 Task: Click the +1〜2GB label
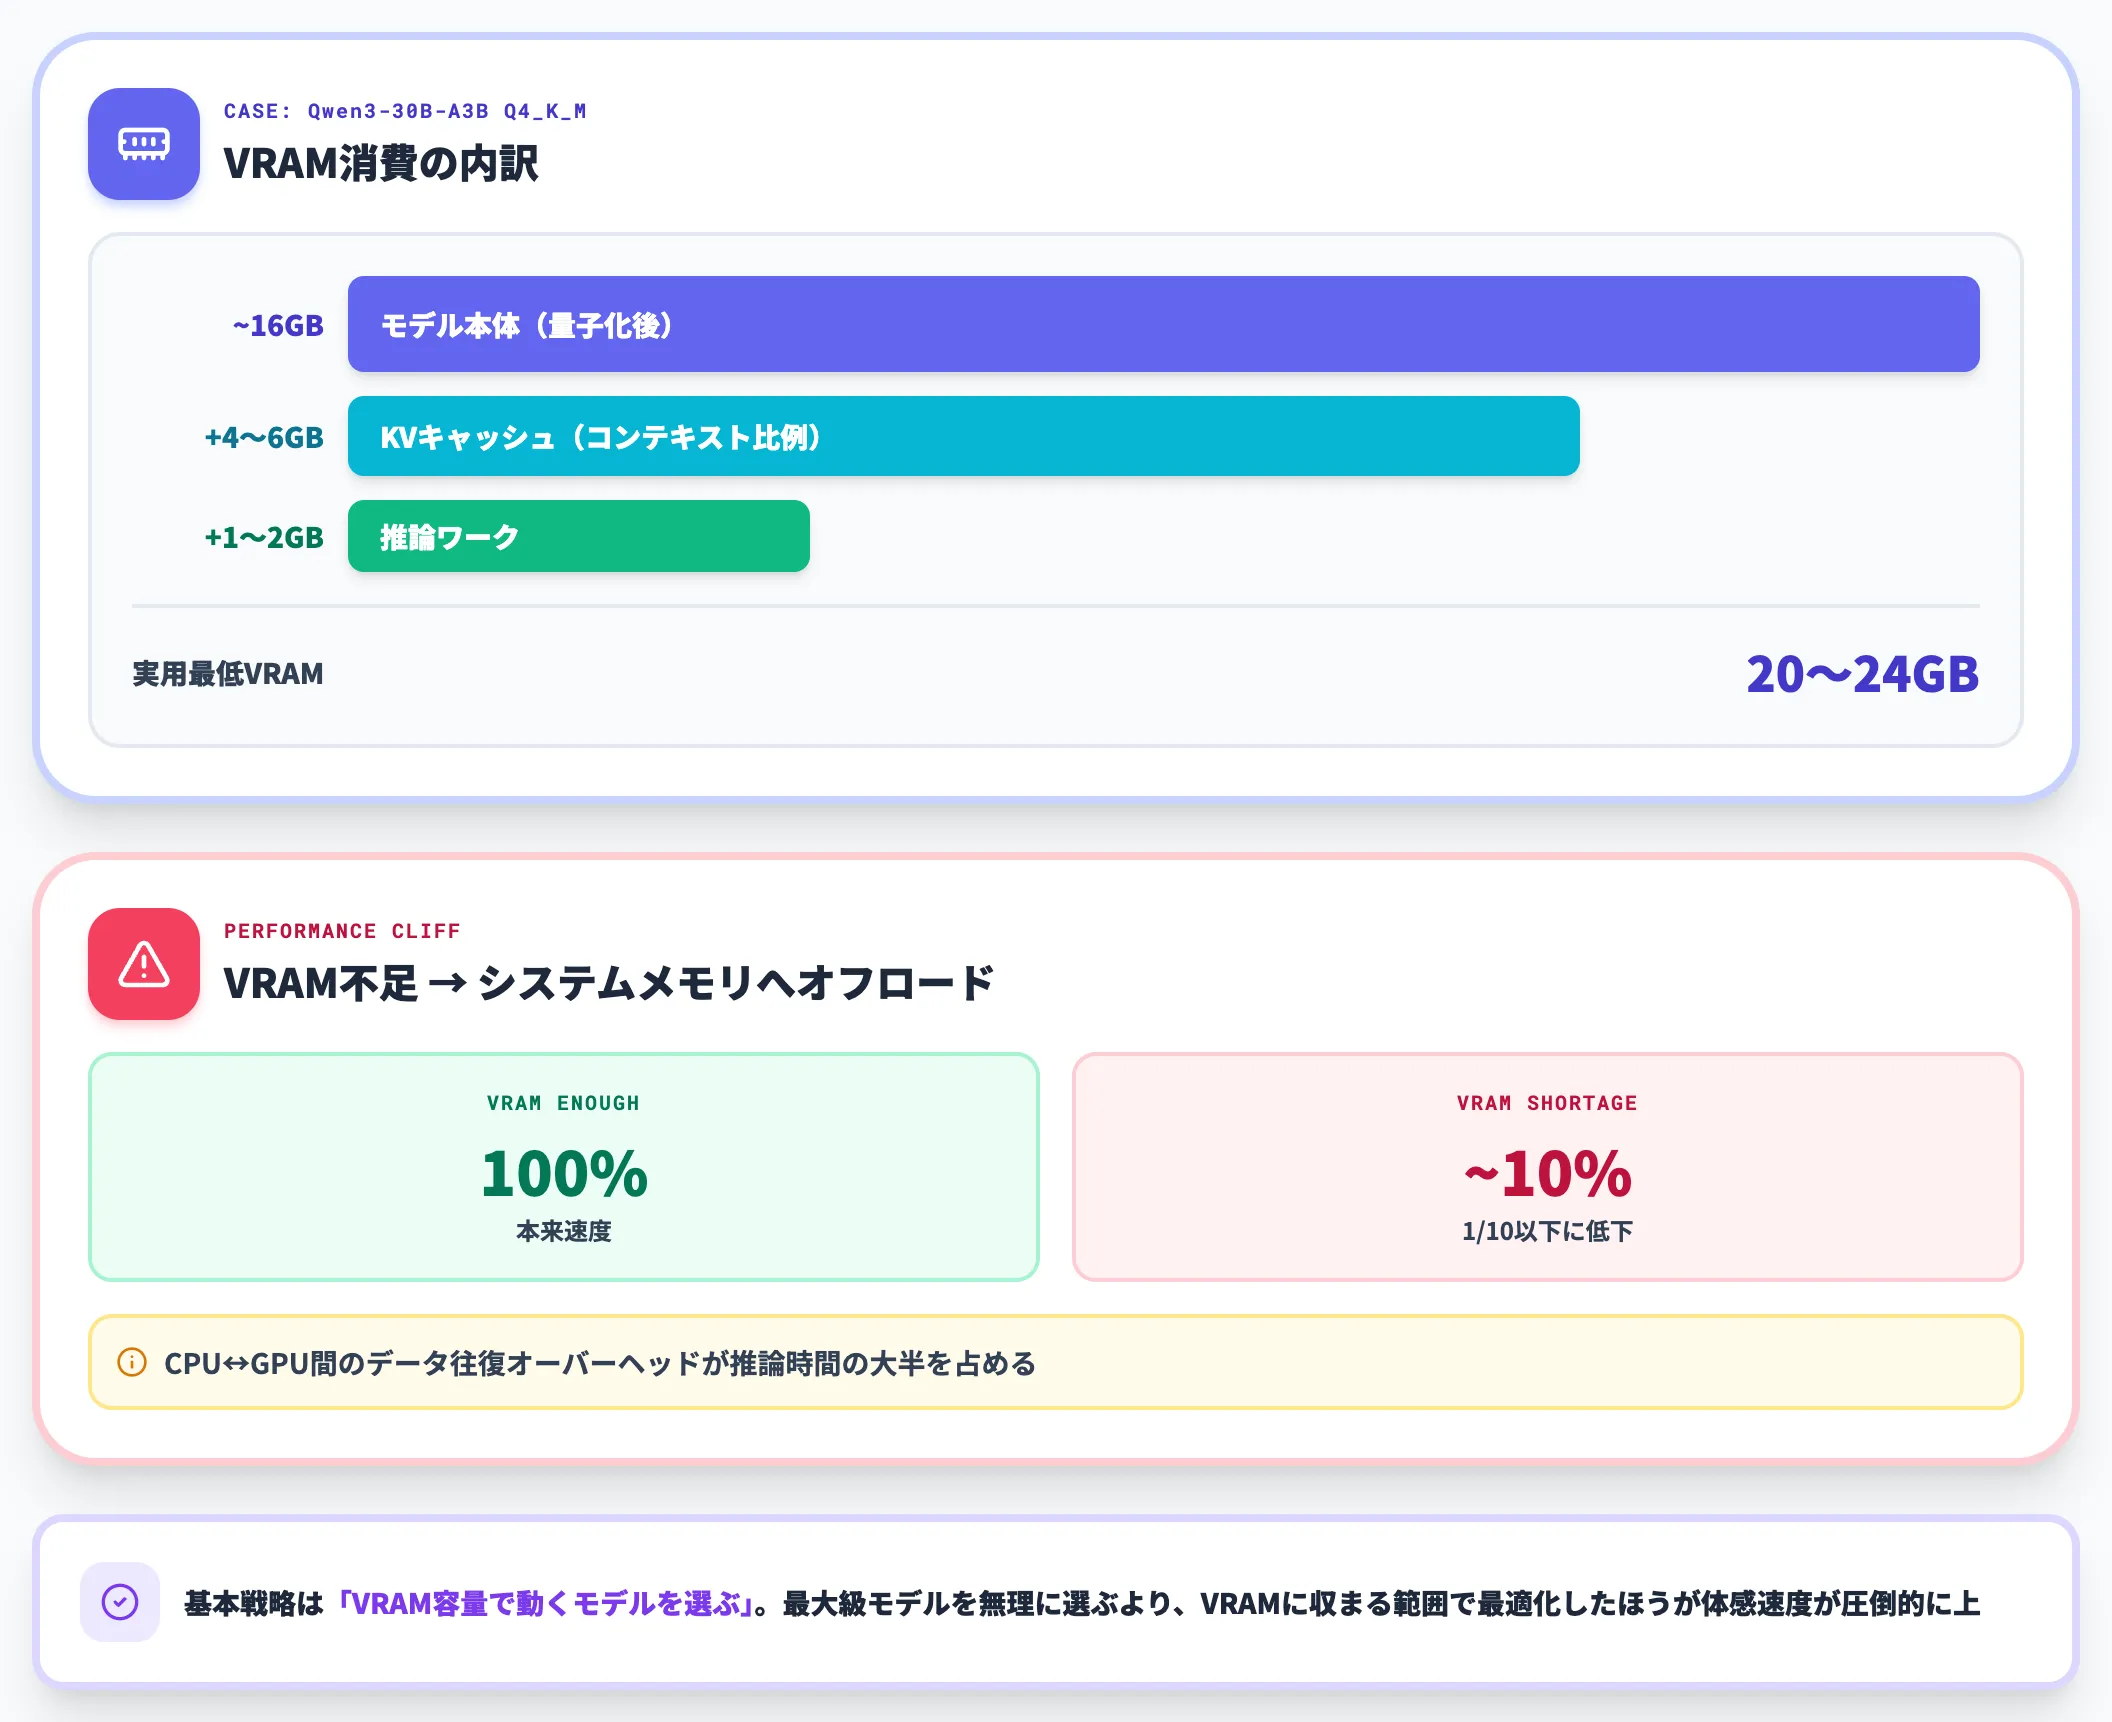tap(264, 537)
